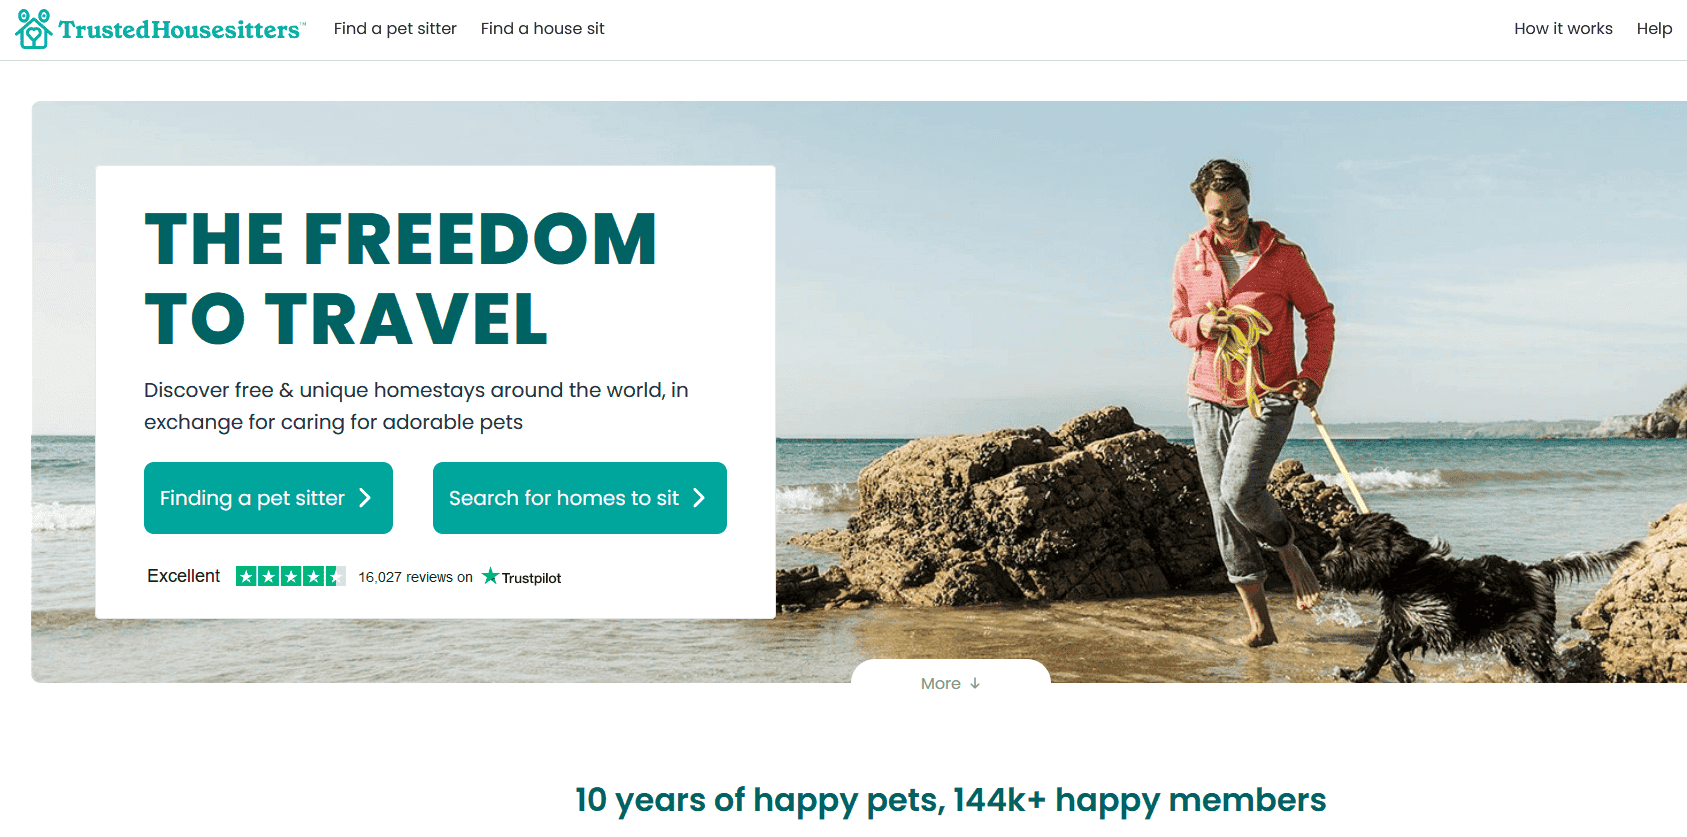The image size is (1687, 837).
Task: Click the green Trustpilot rating stars
Action: [291, 576]
